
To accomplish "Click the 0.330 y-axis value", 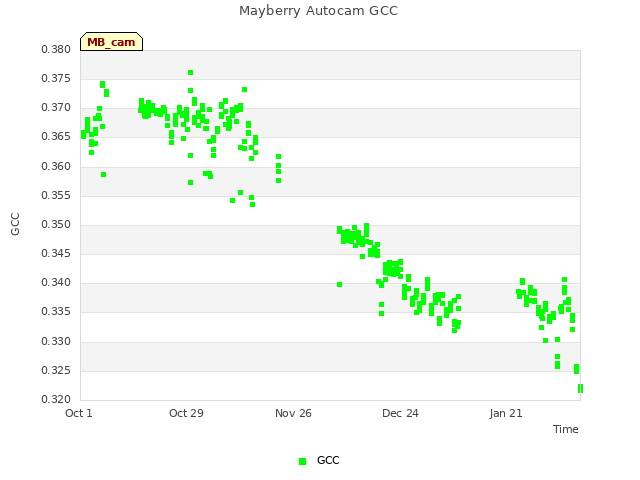I will pos(56,342).
